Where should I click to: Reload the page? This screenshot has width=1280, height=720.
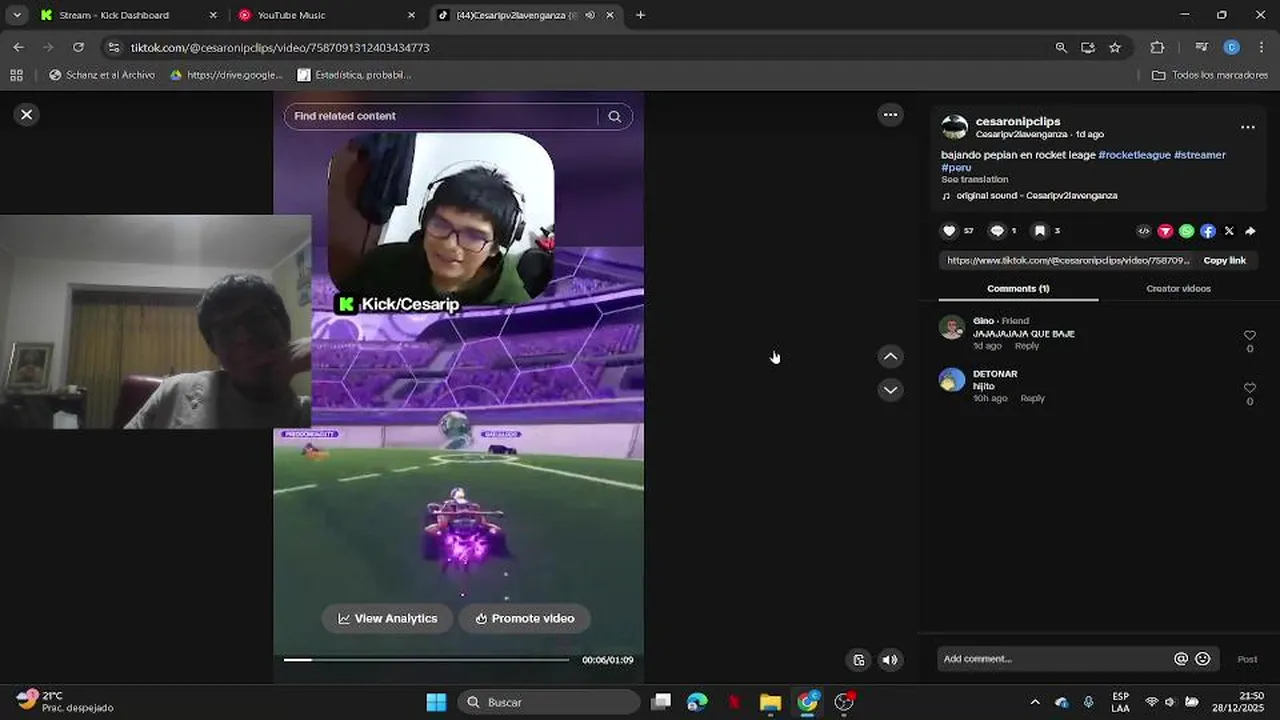coord(78,47)
